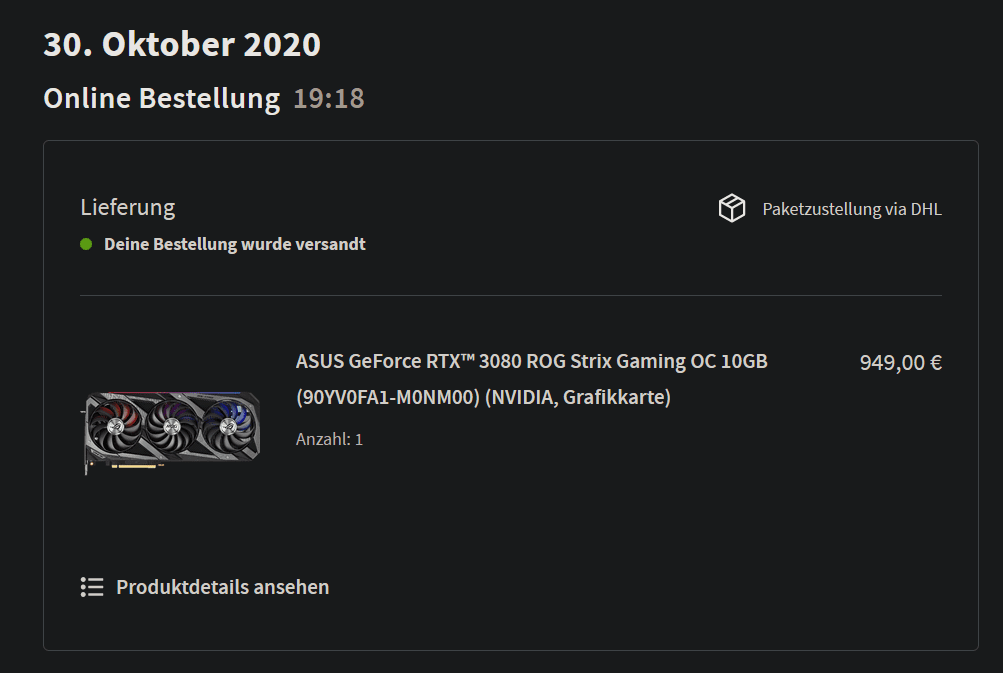The image size is (1003, 673).
Task: Open the Produktdetails ansehen link
Action: pyautogui.click(x=222, y=587)
